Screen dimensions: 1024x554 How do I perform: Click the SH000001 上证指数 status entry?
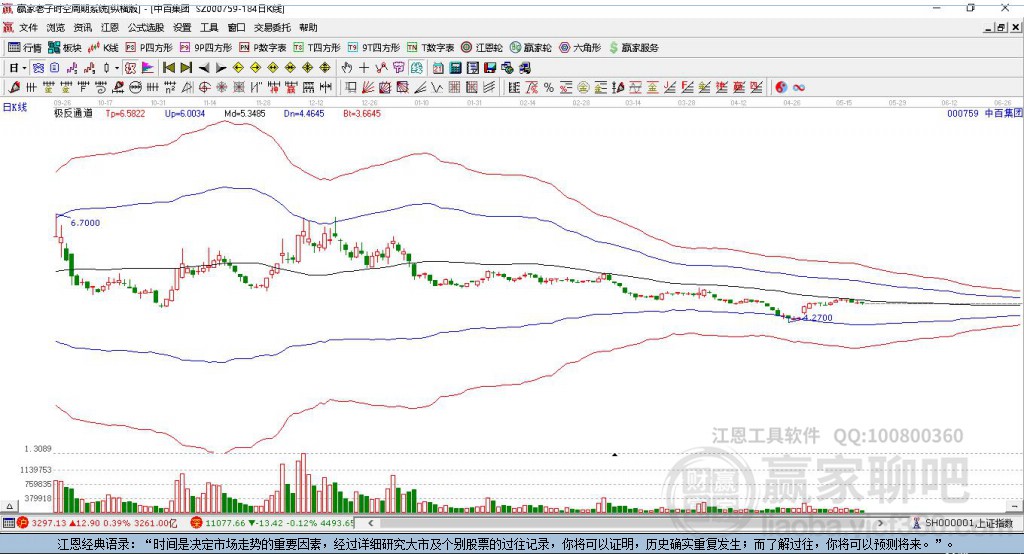coord(968,523)
